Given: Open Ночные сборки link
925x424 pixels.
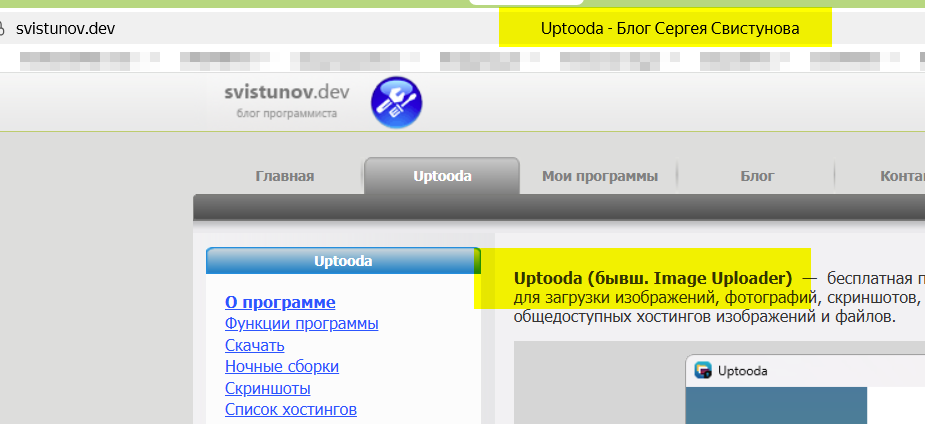Looking at the screenshot, I should tap(282, 366).
